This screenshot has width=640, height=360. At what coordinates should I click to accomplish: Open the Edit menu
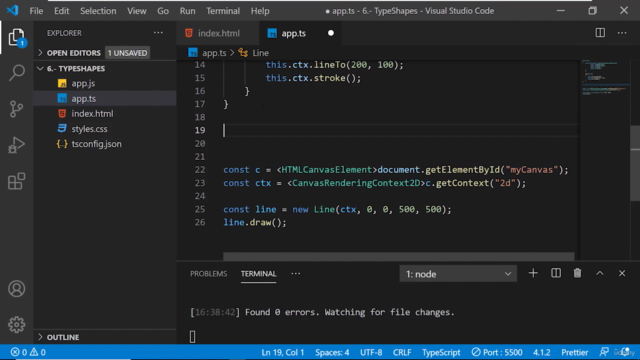[x=62, y=11]
